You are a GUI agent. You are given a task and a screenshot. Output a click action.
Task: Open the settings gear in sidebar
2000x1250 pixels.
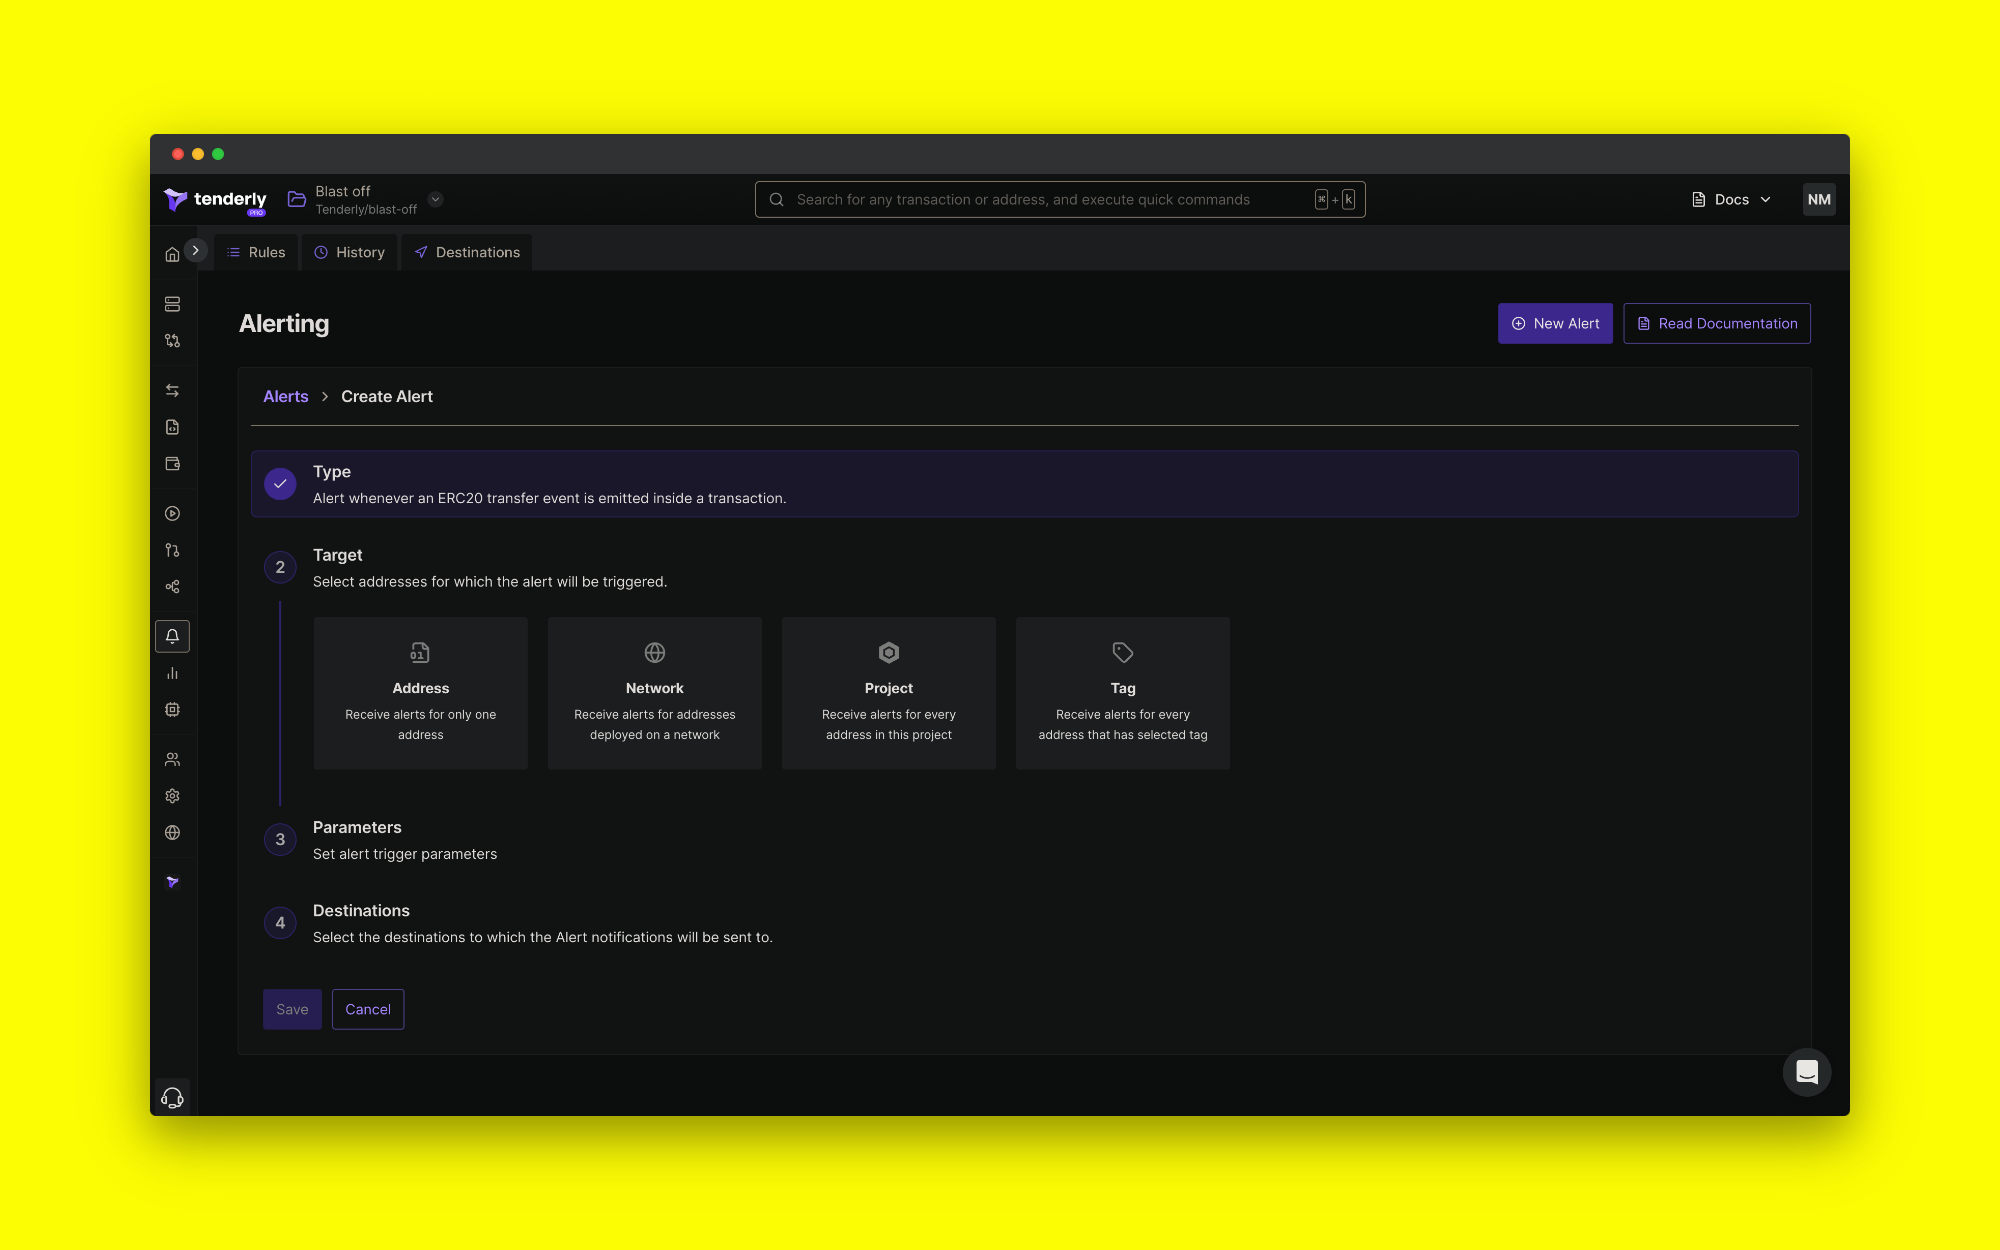pyautogui.click(x=172, y=796)
